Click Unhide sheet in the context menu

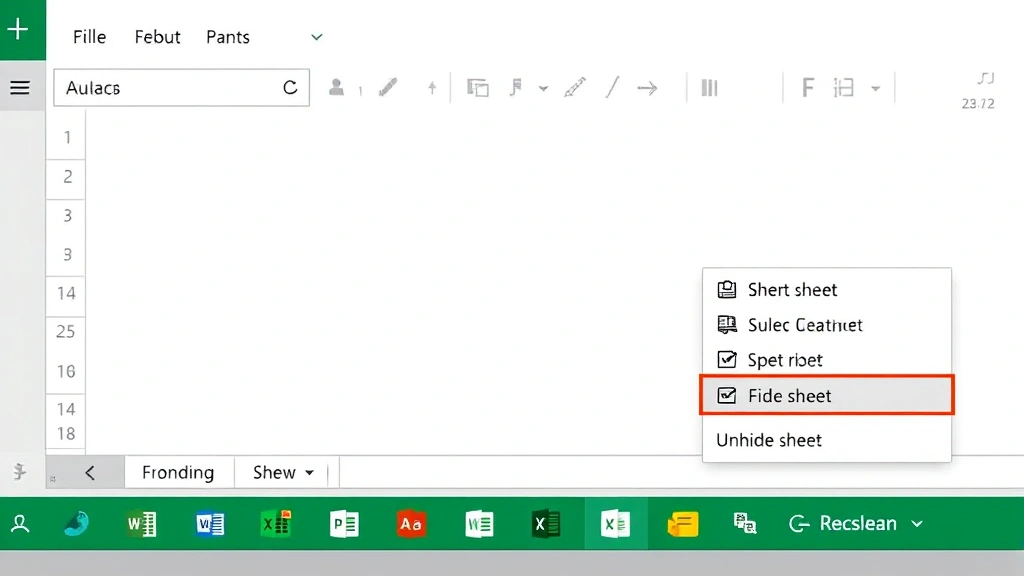tap(769, 440)
